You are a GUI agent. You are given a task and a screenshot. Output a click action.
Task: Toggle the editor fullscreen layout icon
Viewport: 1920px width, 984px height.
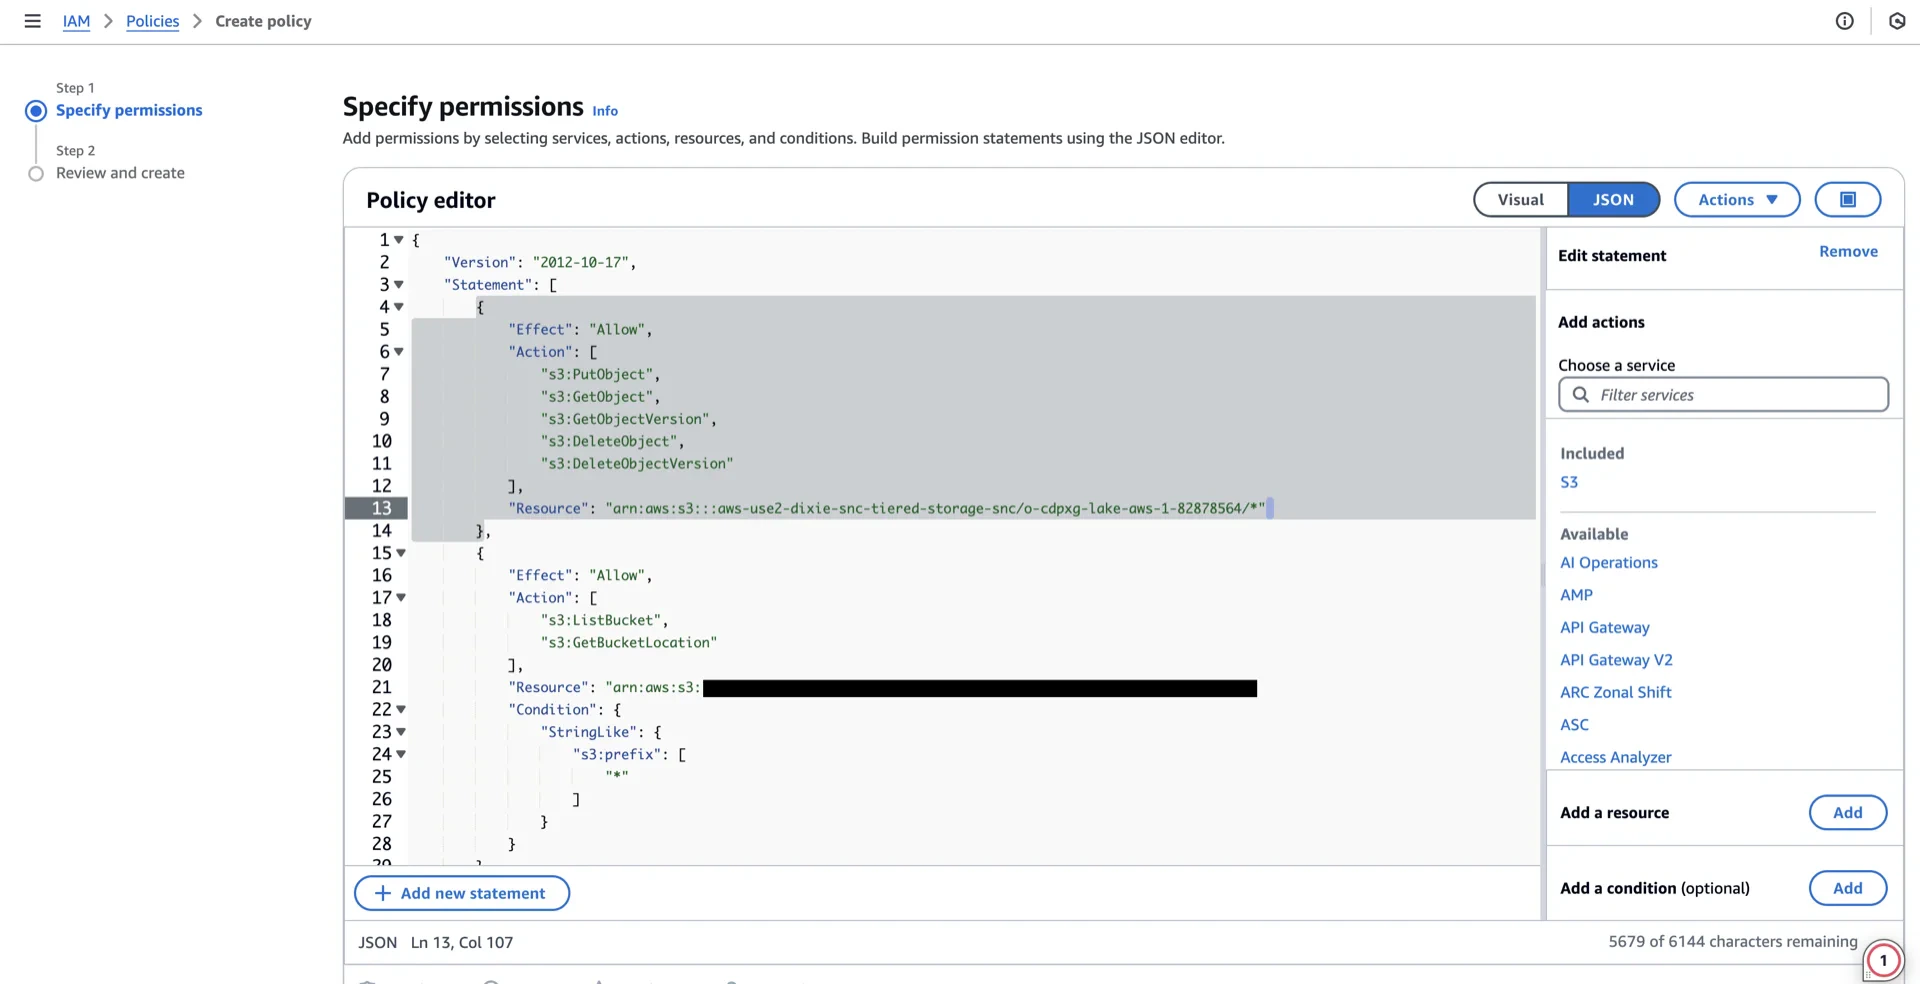(1847, 200)
